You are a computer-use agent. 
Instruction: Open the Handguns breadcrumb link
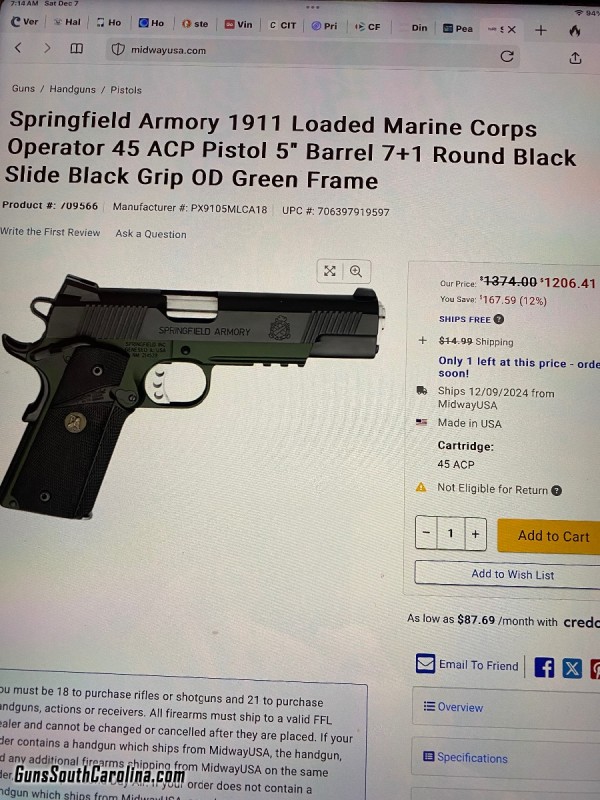[72, 89]
